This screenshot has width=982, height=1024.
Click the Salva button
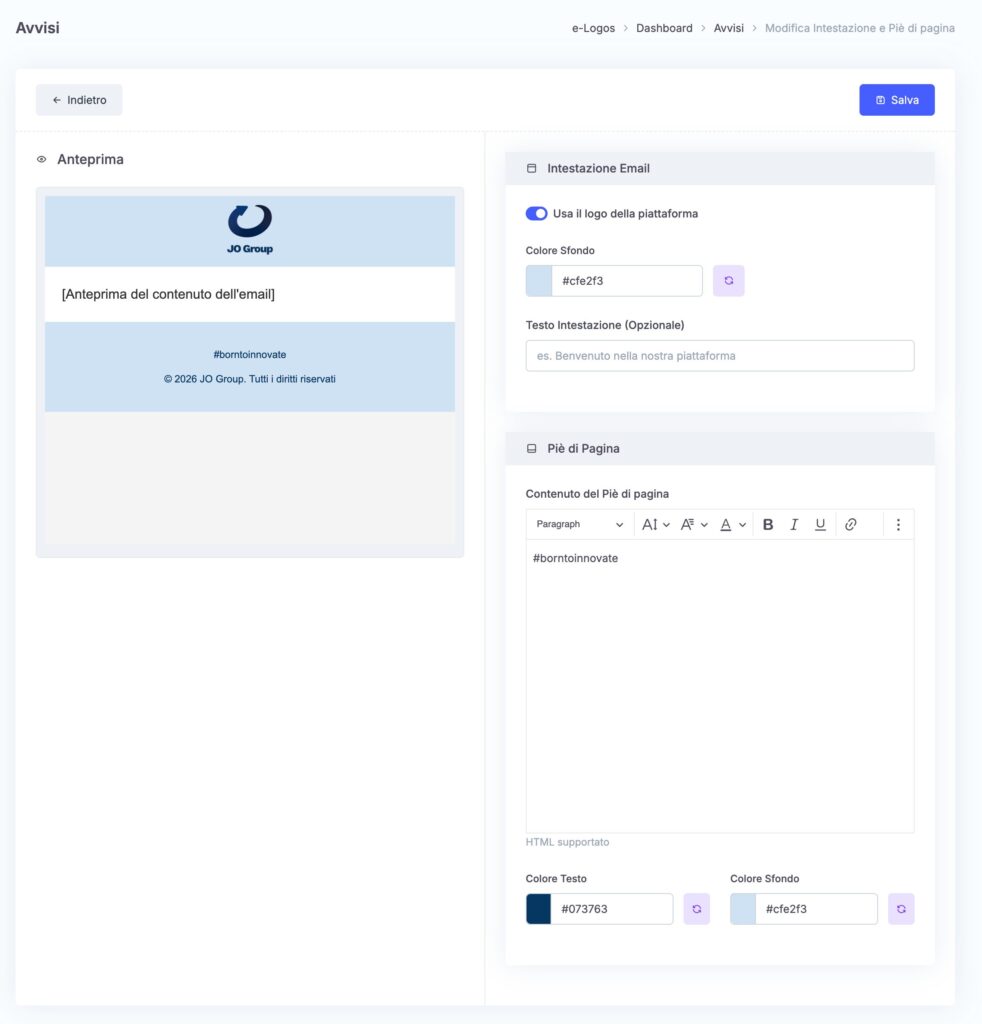click(896, 100)
